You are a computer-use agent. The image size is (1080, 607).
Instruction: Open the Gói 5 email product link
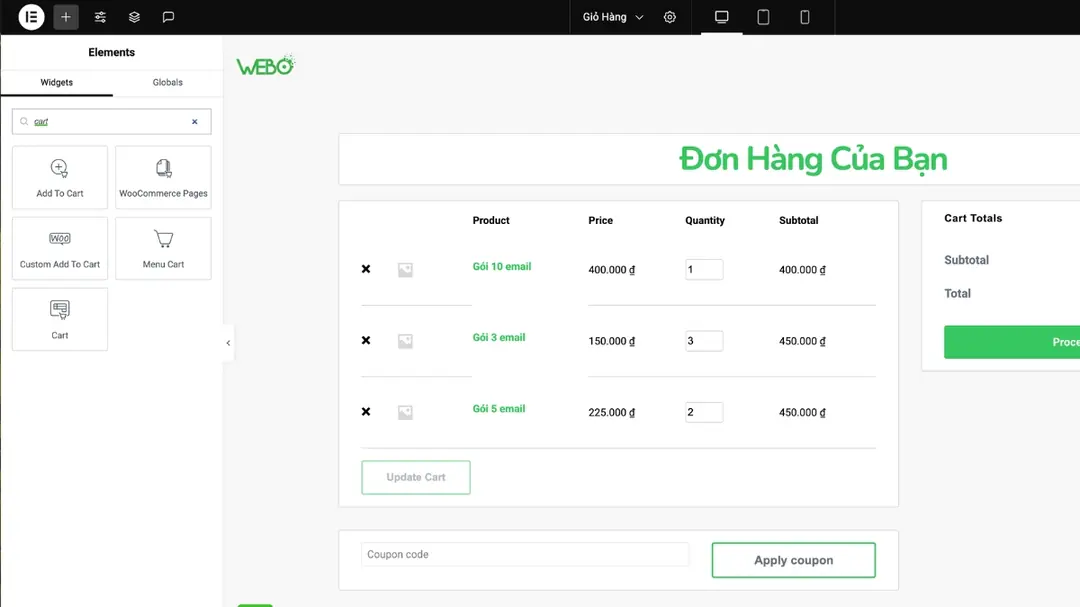click(499, 409)
